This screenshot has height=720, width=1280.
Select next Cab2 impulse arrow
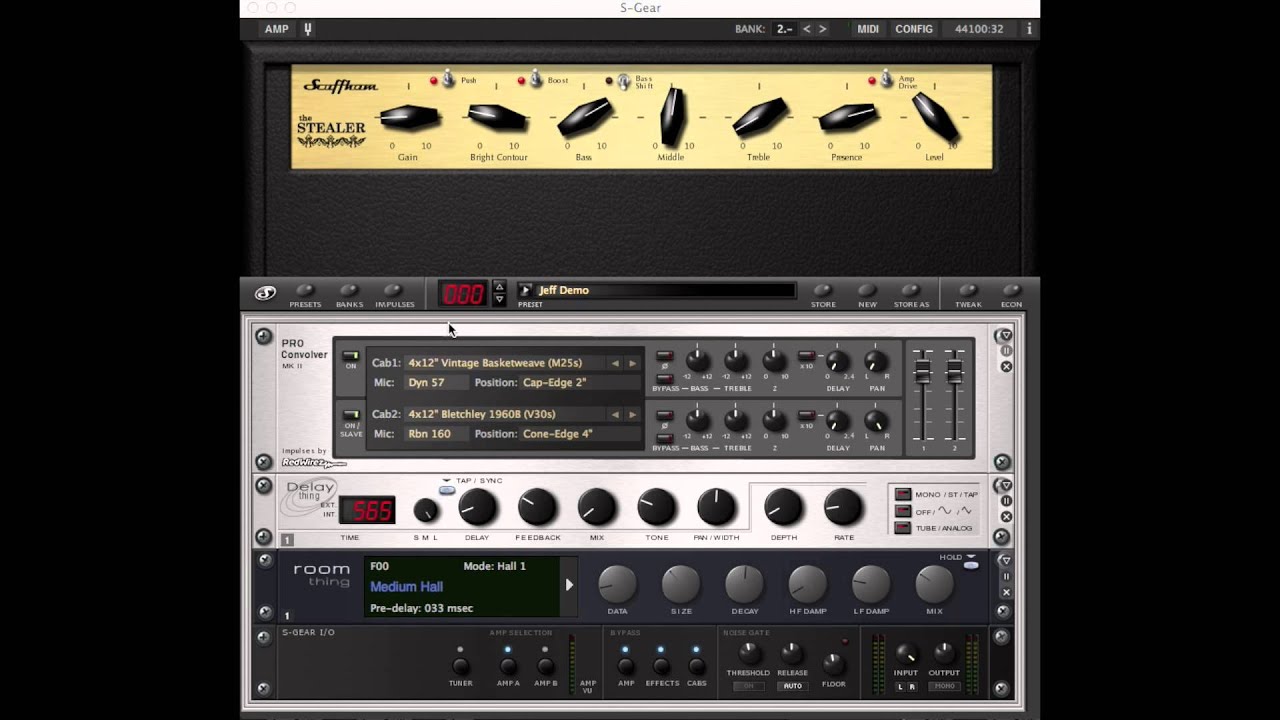(632, 414)
